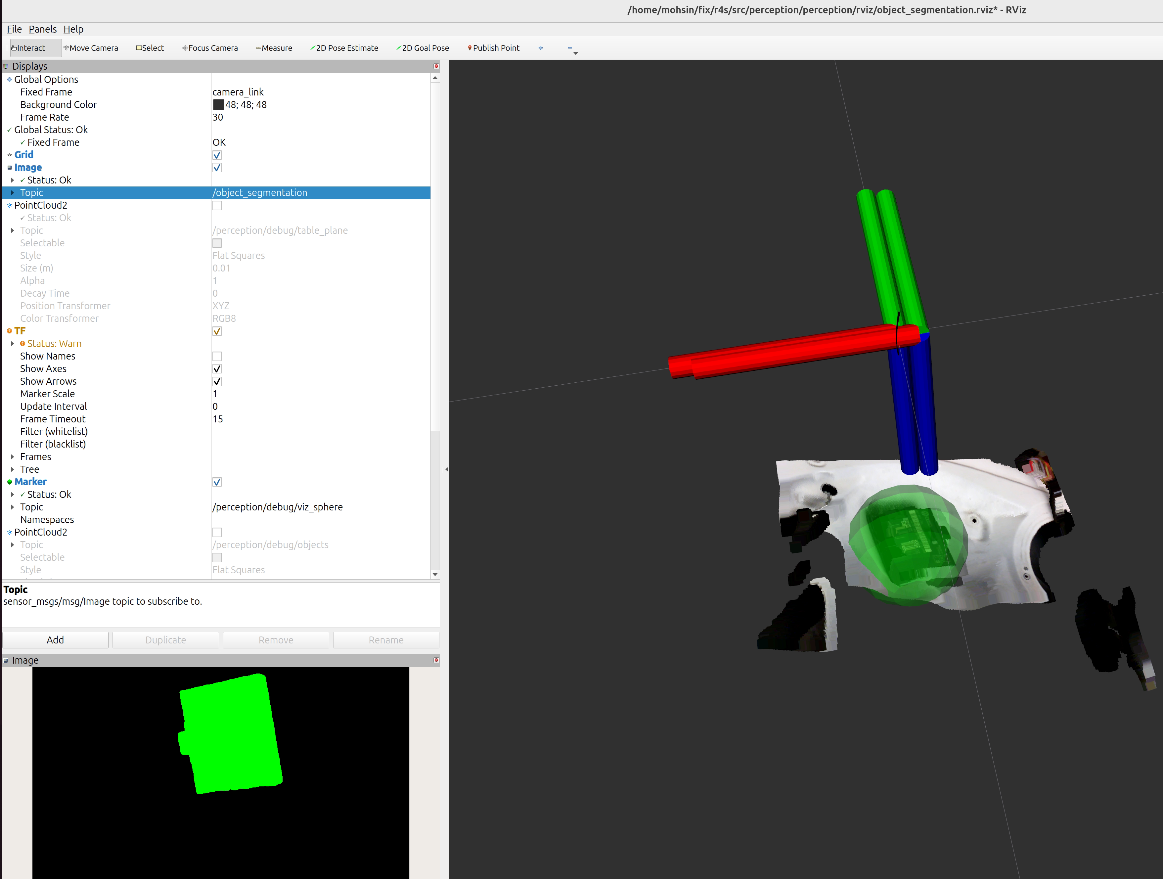Image resolution: width=1163 pixels, height=879 pixels.
Task: Click the Add display button
Action: coord(56,639)
